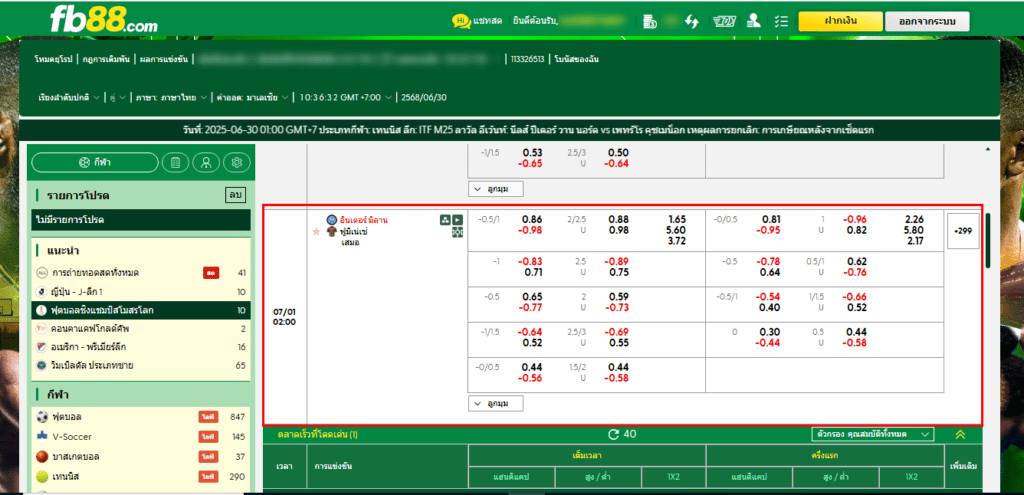The height and width of the screenshot is (495, 1024).
Task: Open all live broadcasts การถ่ายทอดสดทั้งหมด
Action: (141, 273)
